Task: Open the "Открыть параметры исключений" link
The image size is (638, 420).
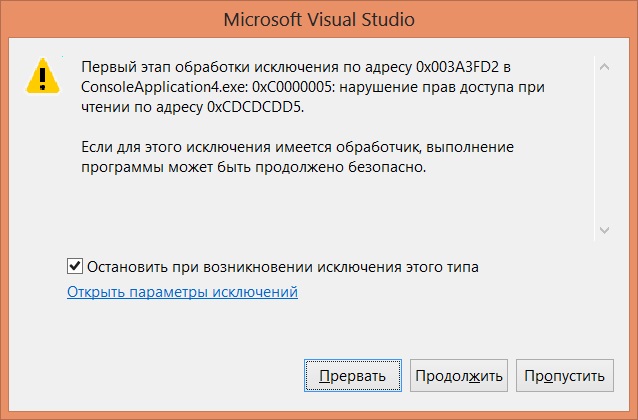Action: 182,292
